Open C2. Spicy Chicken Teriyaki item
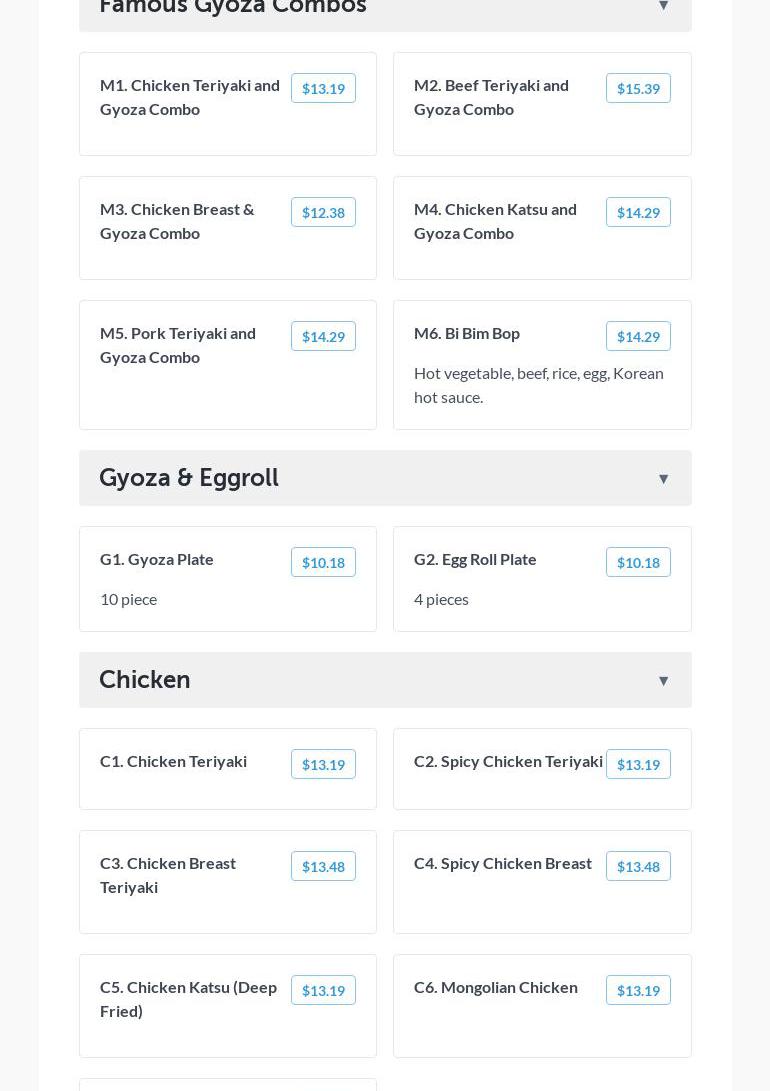 tap(508, 762)
